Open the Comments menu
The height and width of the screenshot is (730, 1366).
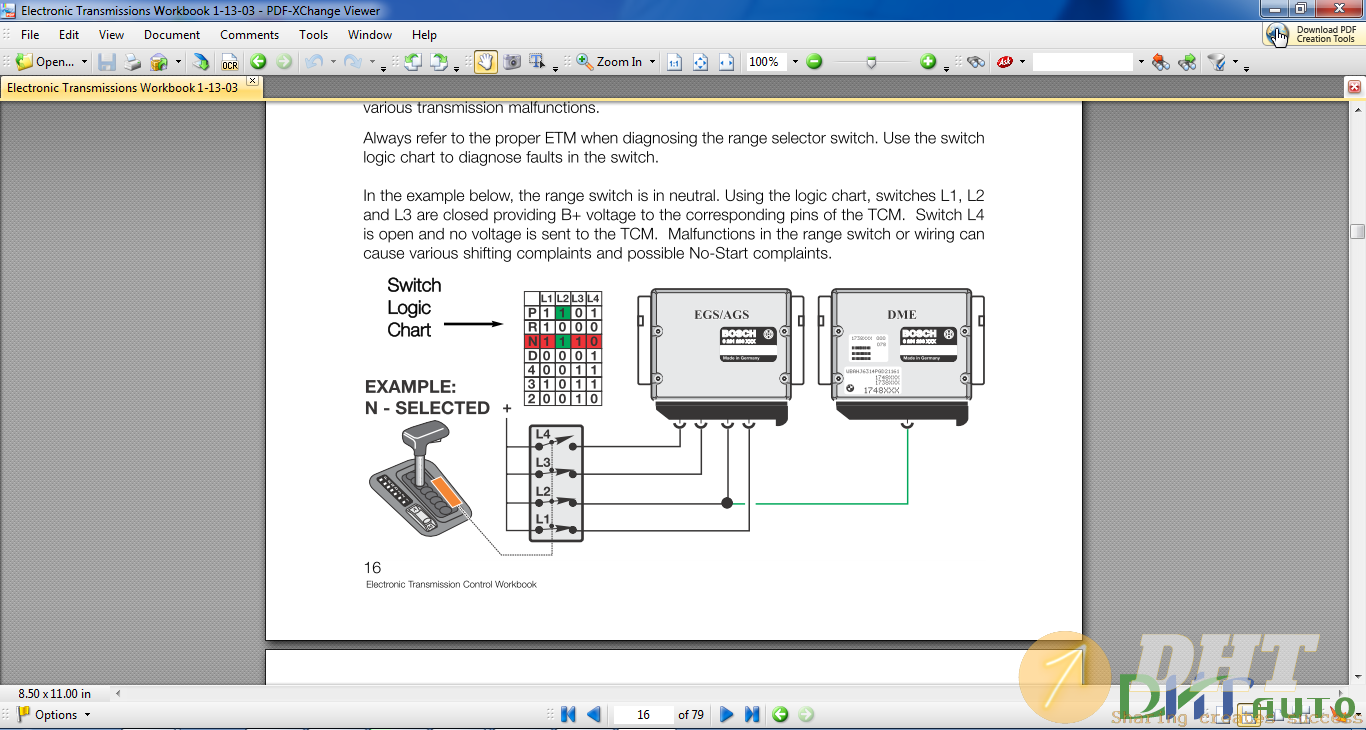point(250,35)
